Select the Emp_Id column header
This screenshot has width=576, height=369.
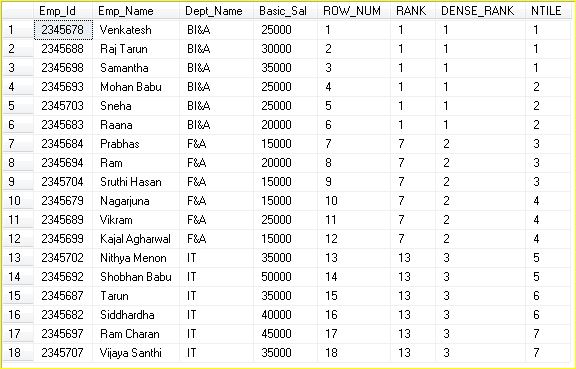(x=63, y=11)
